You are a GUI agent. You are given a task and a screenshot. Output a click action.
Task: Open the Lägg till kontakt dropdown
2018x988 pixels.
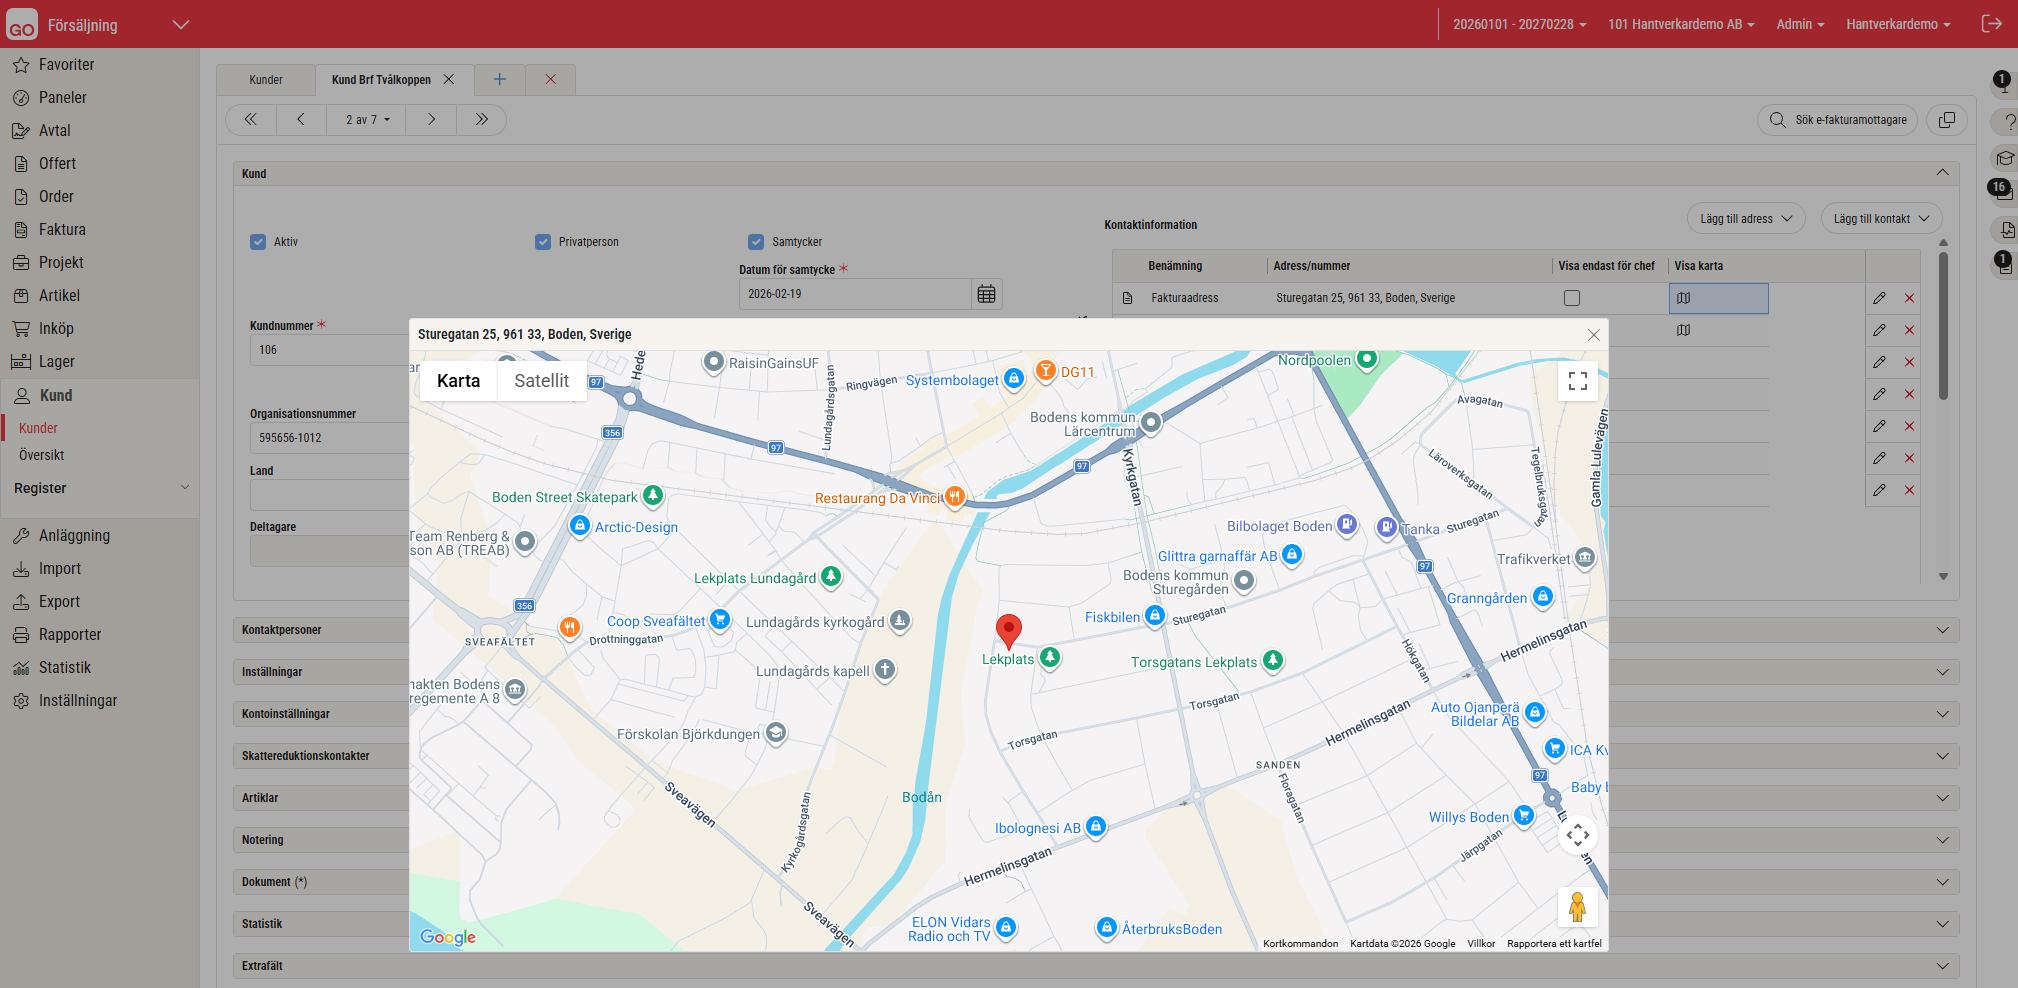(1882, 219)
